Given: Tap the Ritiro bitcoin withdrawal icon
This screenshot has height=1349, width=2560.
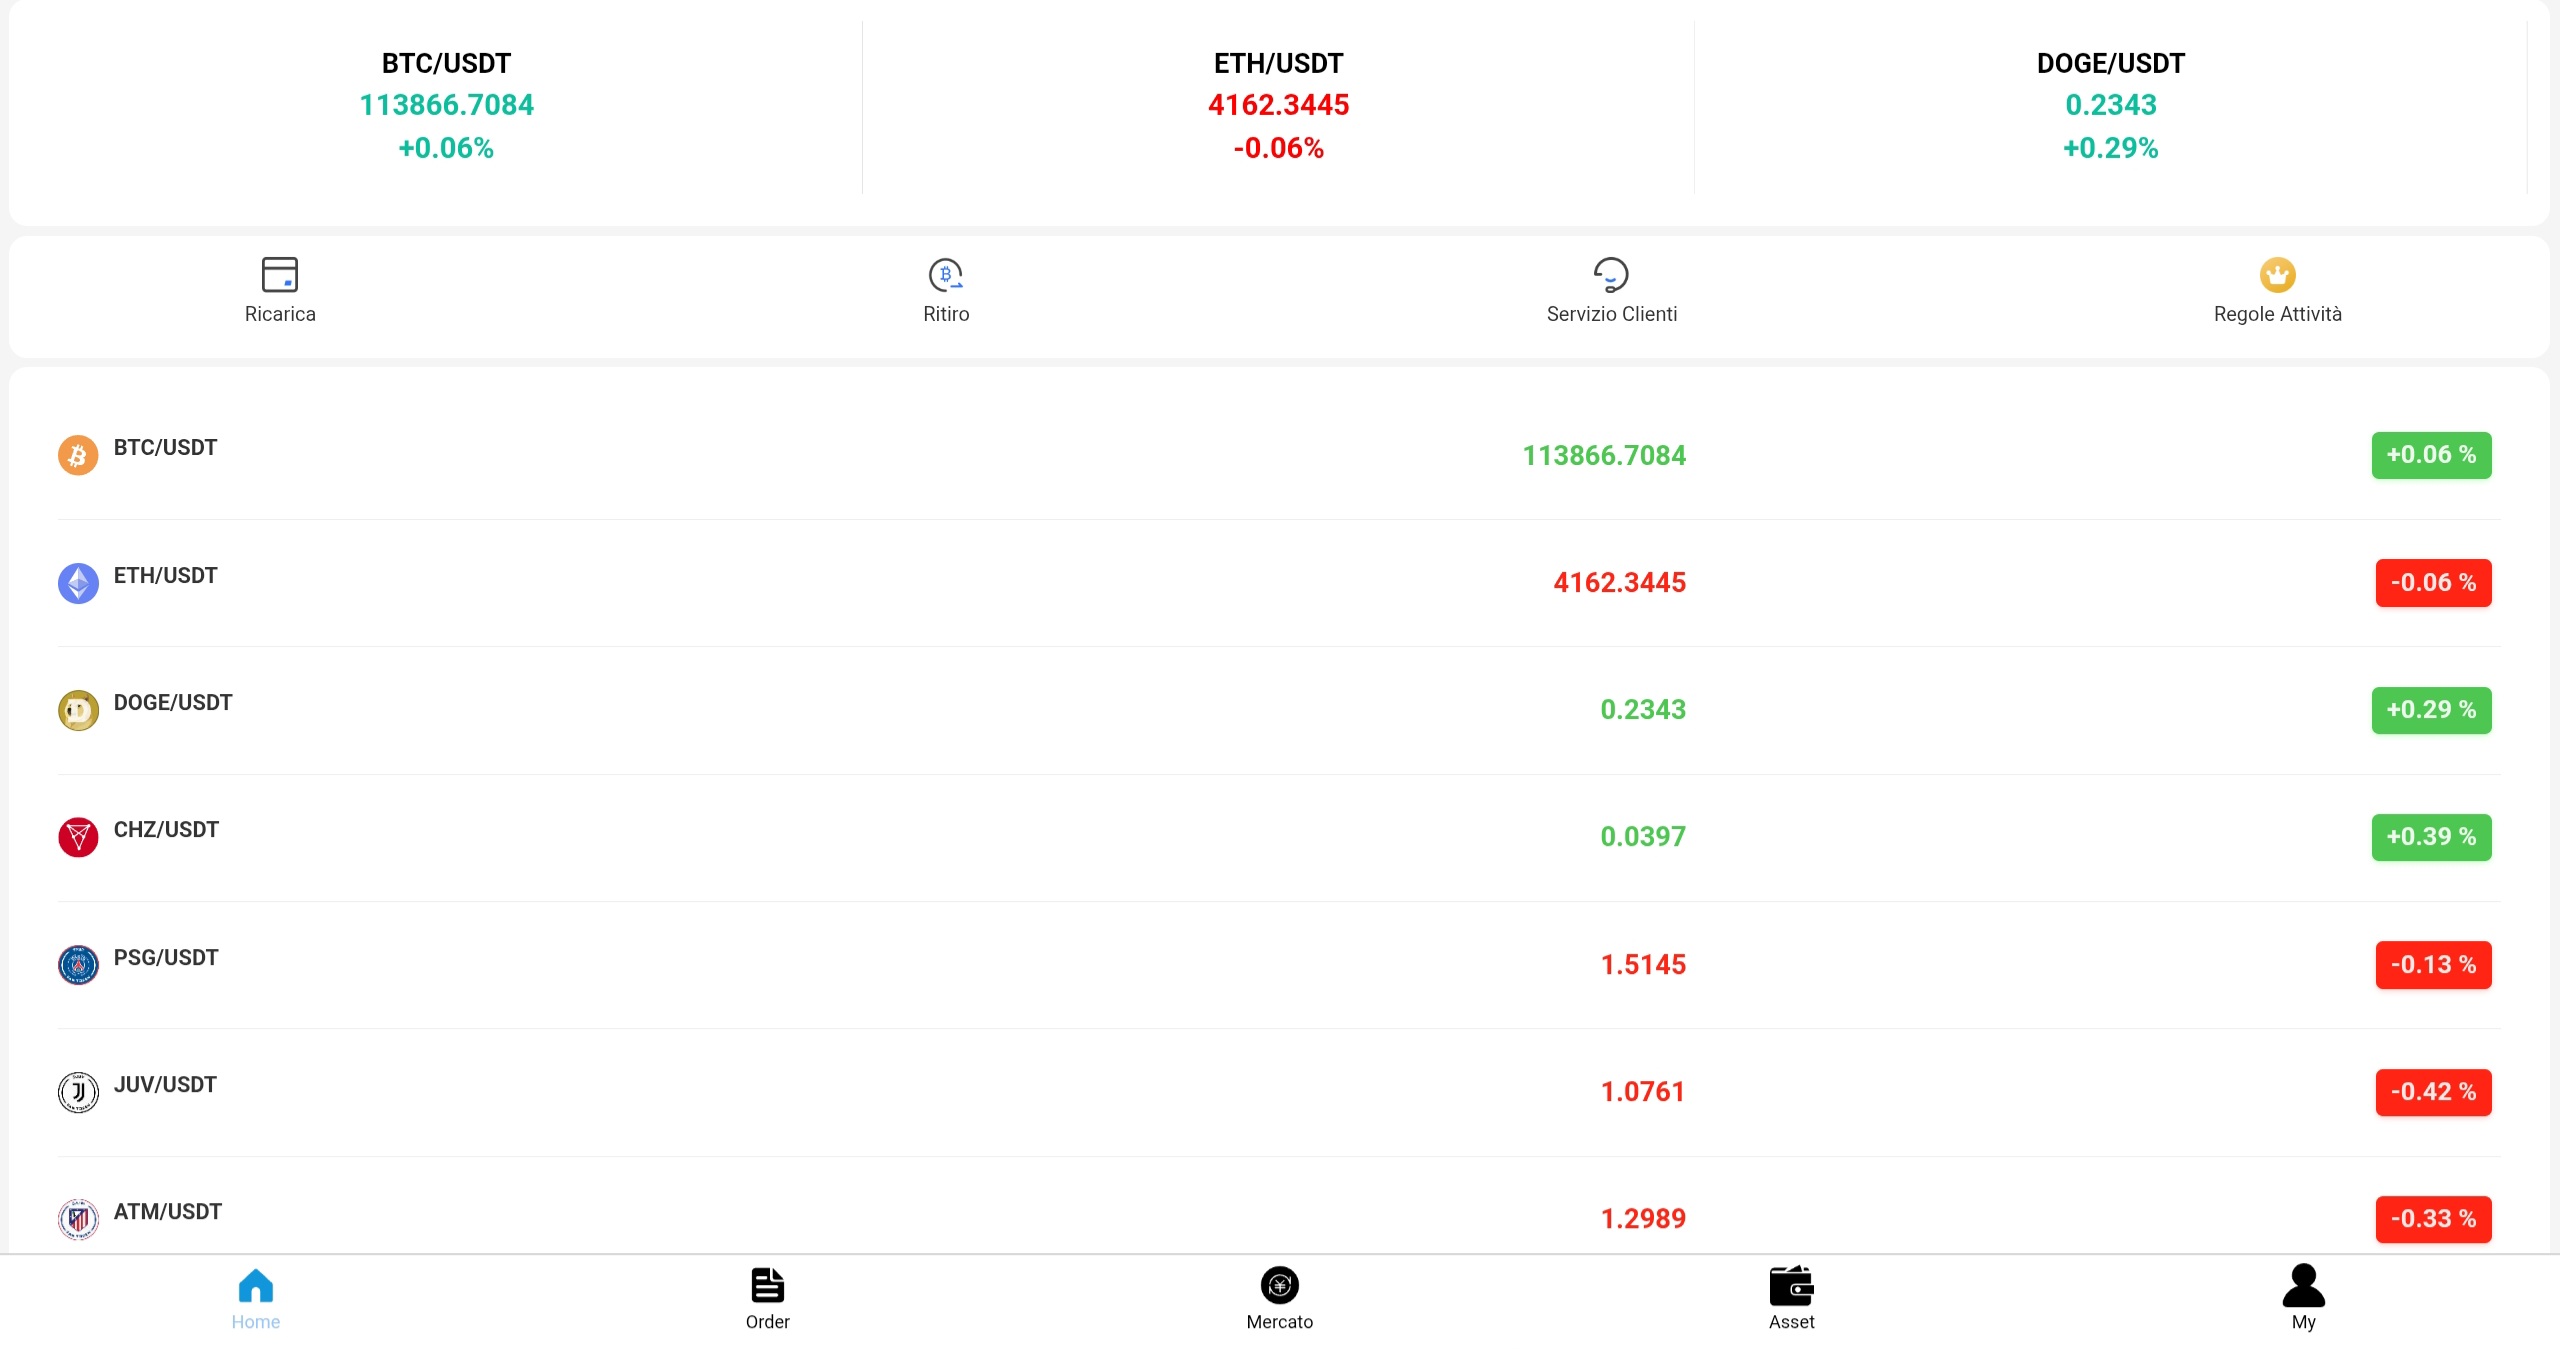Looking at the screenshot, I should tap(945, 274).
